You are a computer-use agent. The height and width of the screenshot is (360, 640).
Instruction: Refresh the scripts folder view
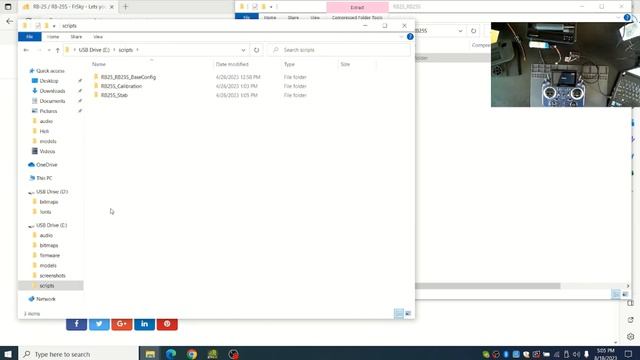(x=256, y=50)
